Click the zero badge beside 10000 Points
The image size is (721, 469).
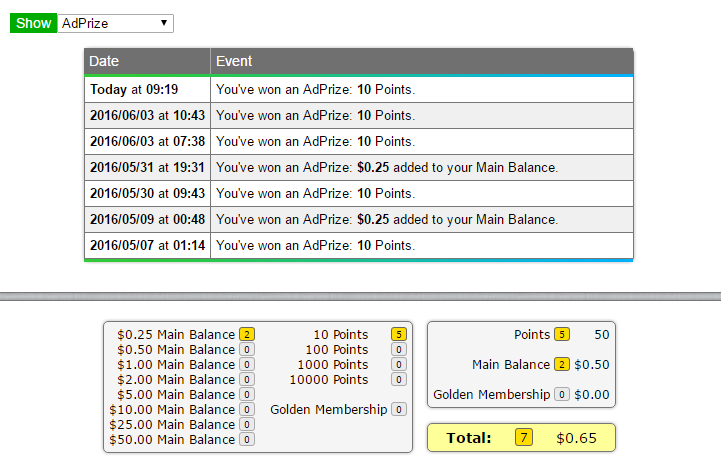pyautogui.click(x=398, y=380)
